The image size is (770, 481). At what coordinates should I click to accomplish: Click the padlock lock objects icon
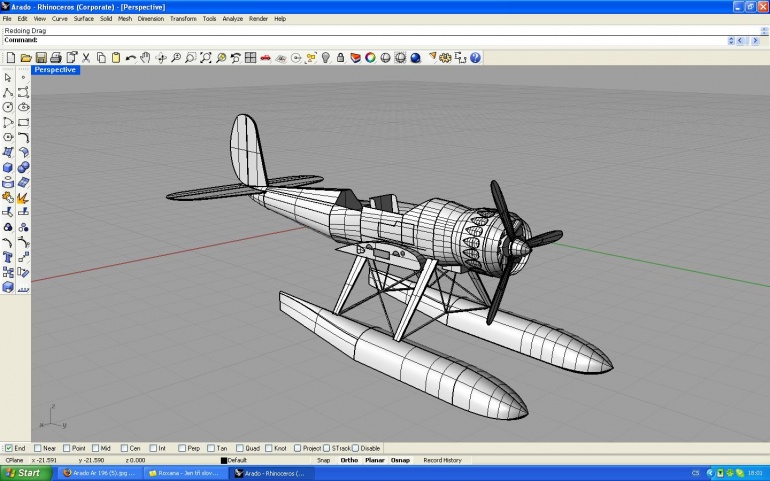tap(340, 58)
